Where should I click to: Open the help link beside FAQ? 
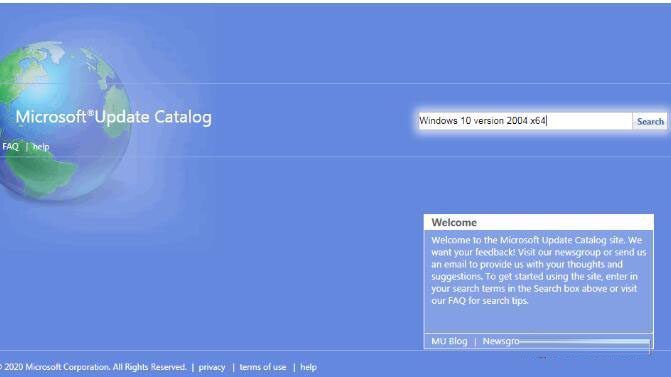click(41, 147)
